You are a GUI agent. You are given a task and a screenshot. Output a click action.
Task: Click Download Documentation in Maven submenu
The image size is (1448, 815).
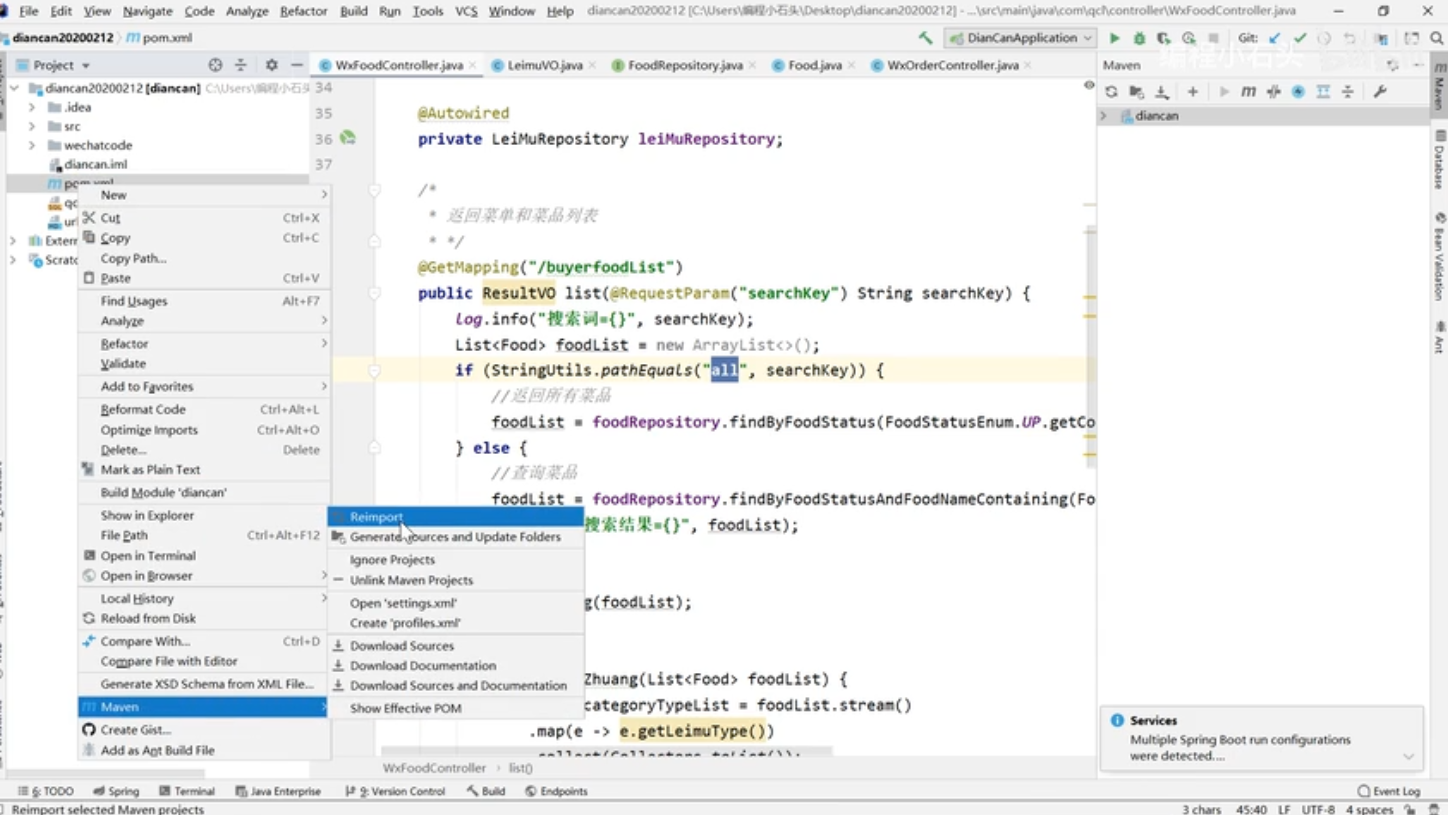(x=456, y=666)
